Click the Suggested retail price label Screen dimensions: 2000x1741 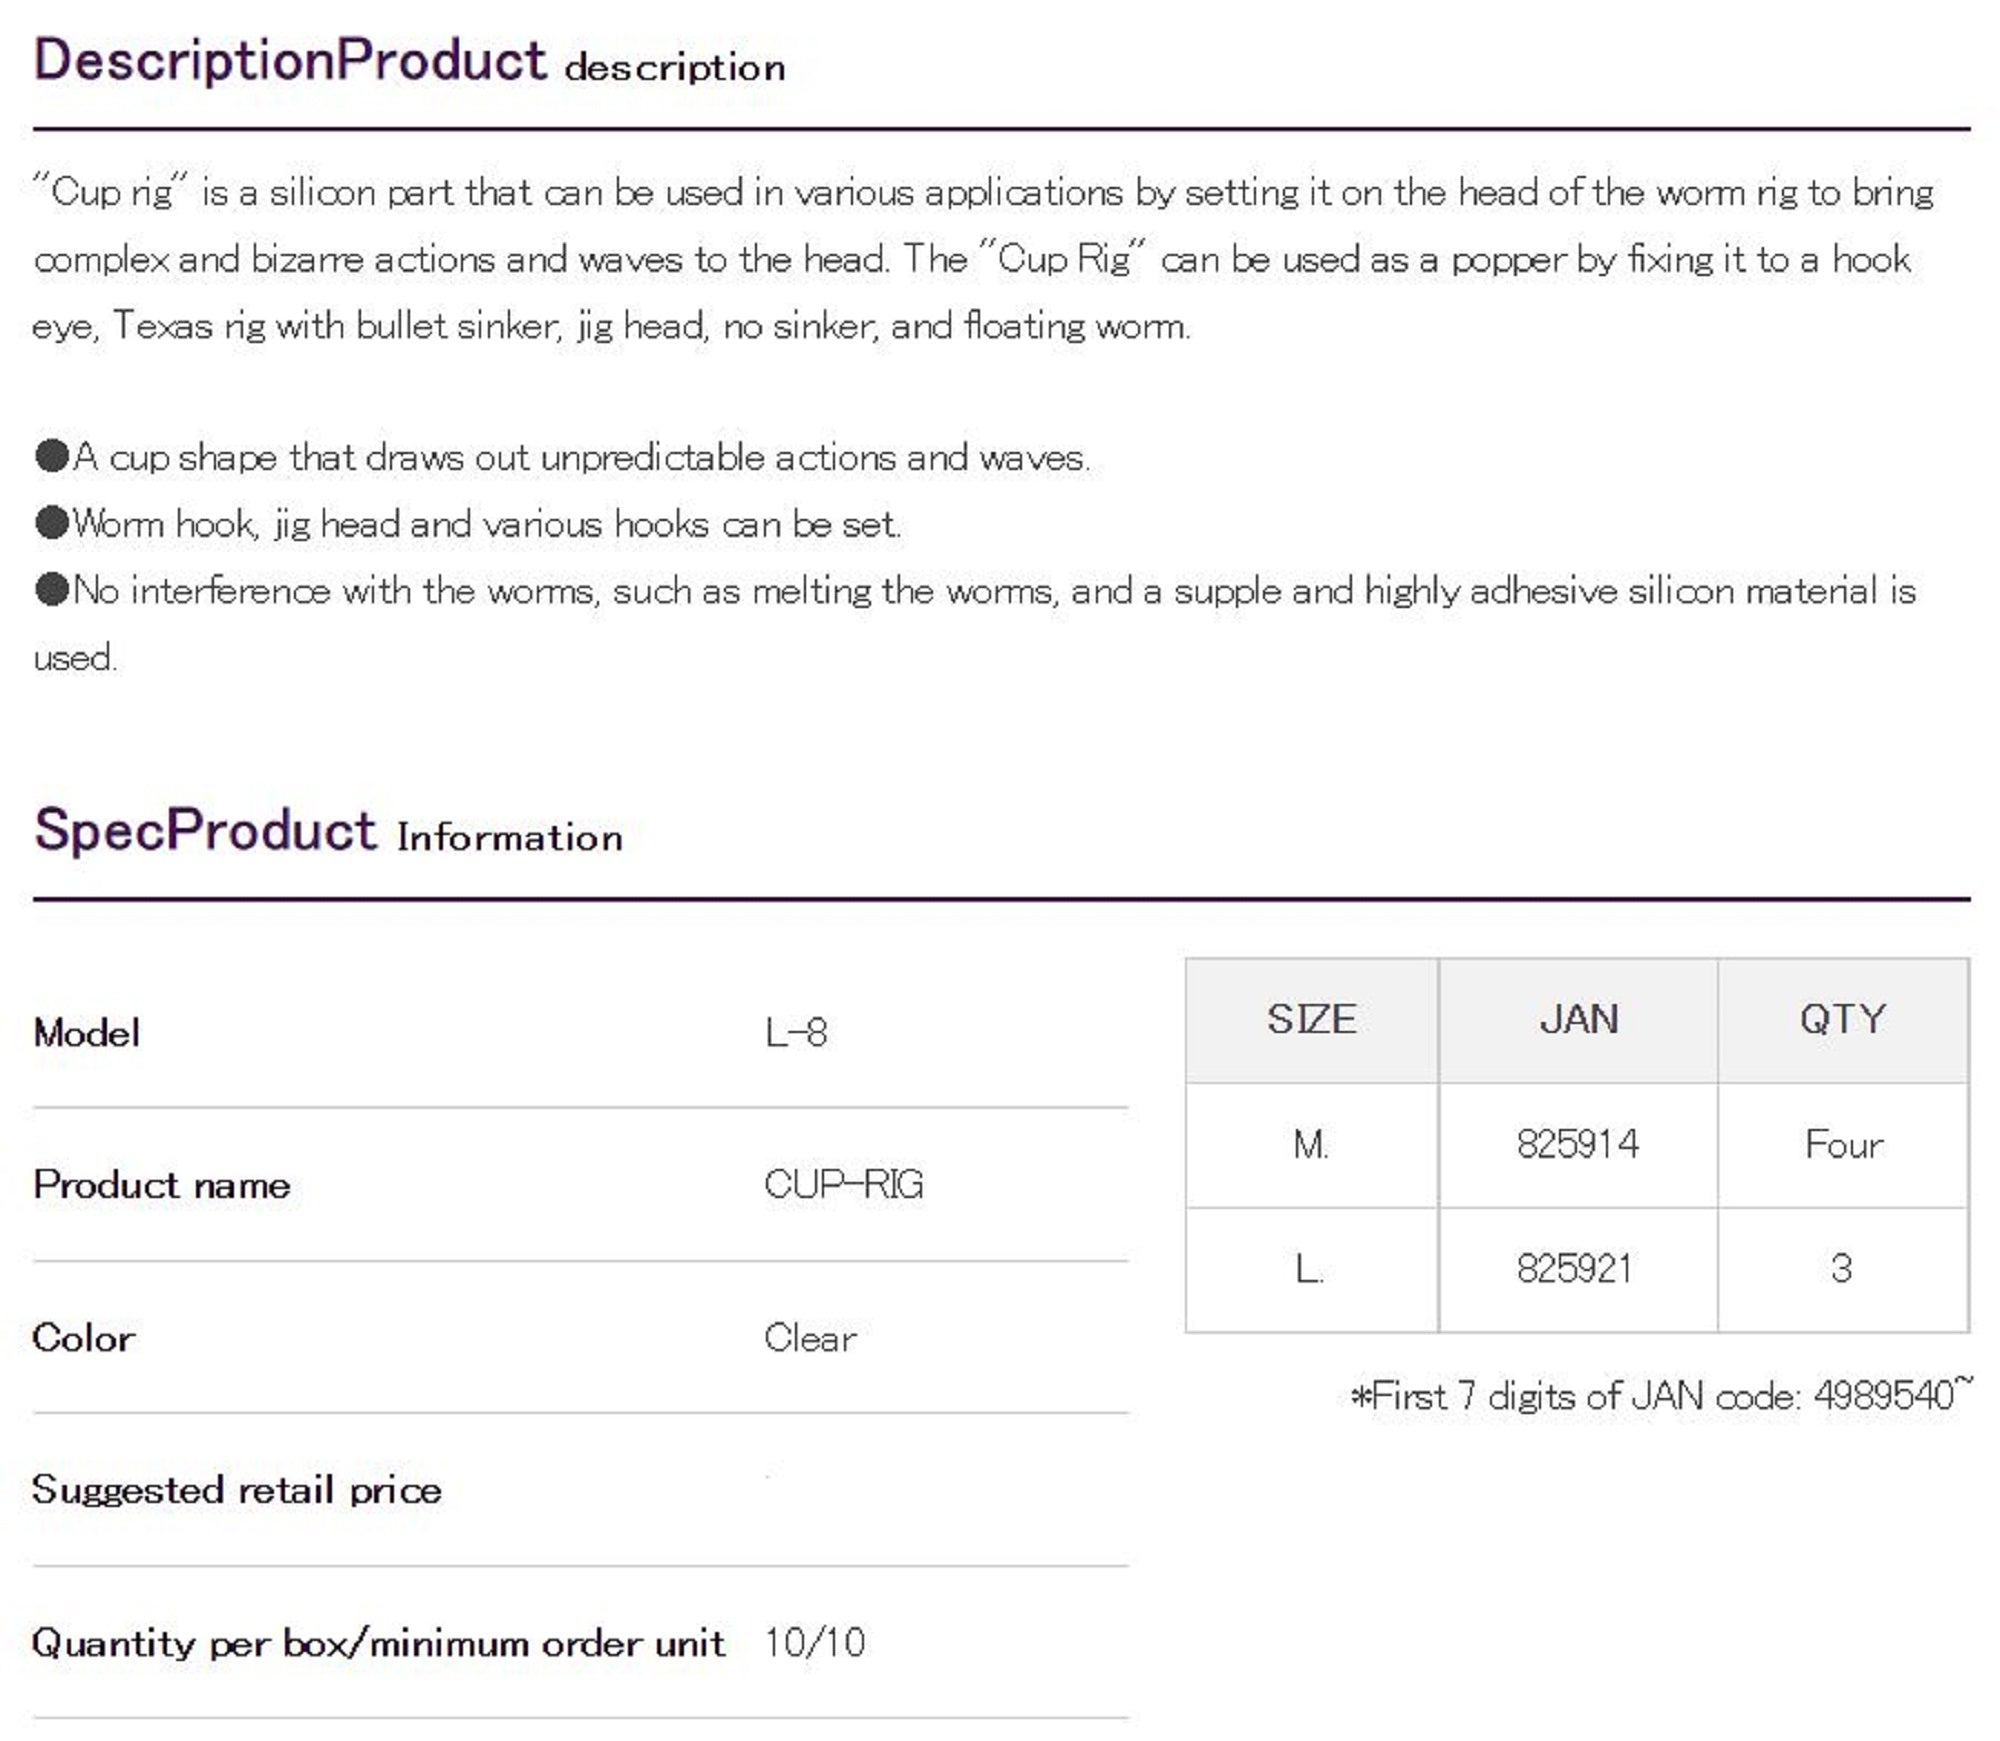tap(236, 1490)
